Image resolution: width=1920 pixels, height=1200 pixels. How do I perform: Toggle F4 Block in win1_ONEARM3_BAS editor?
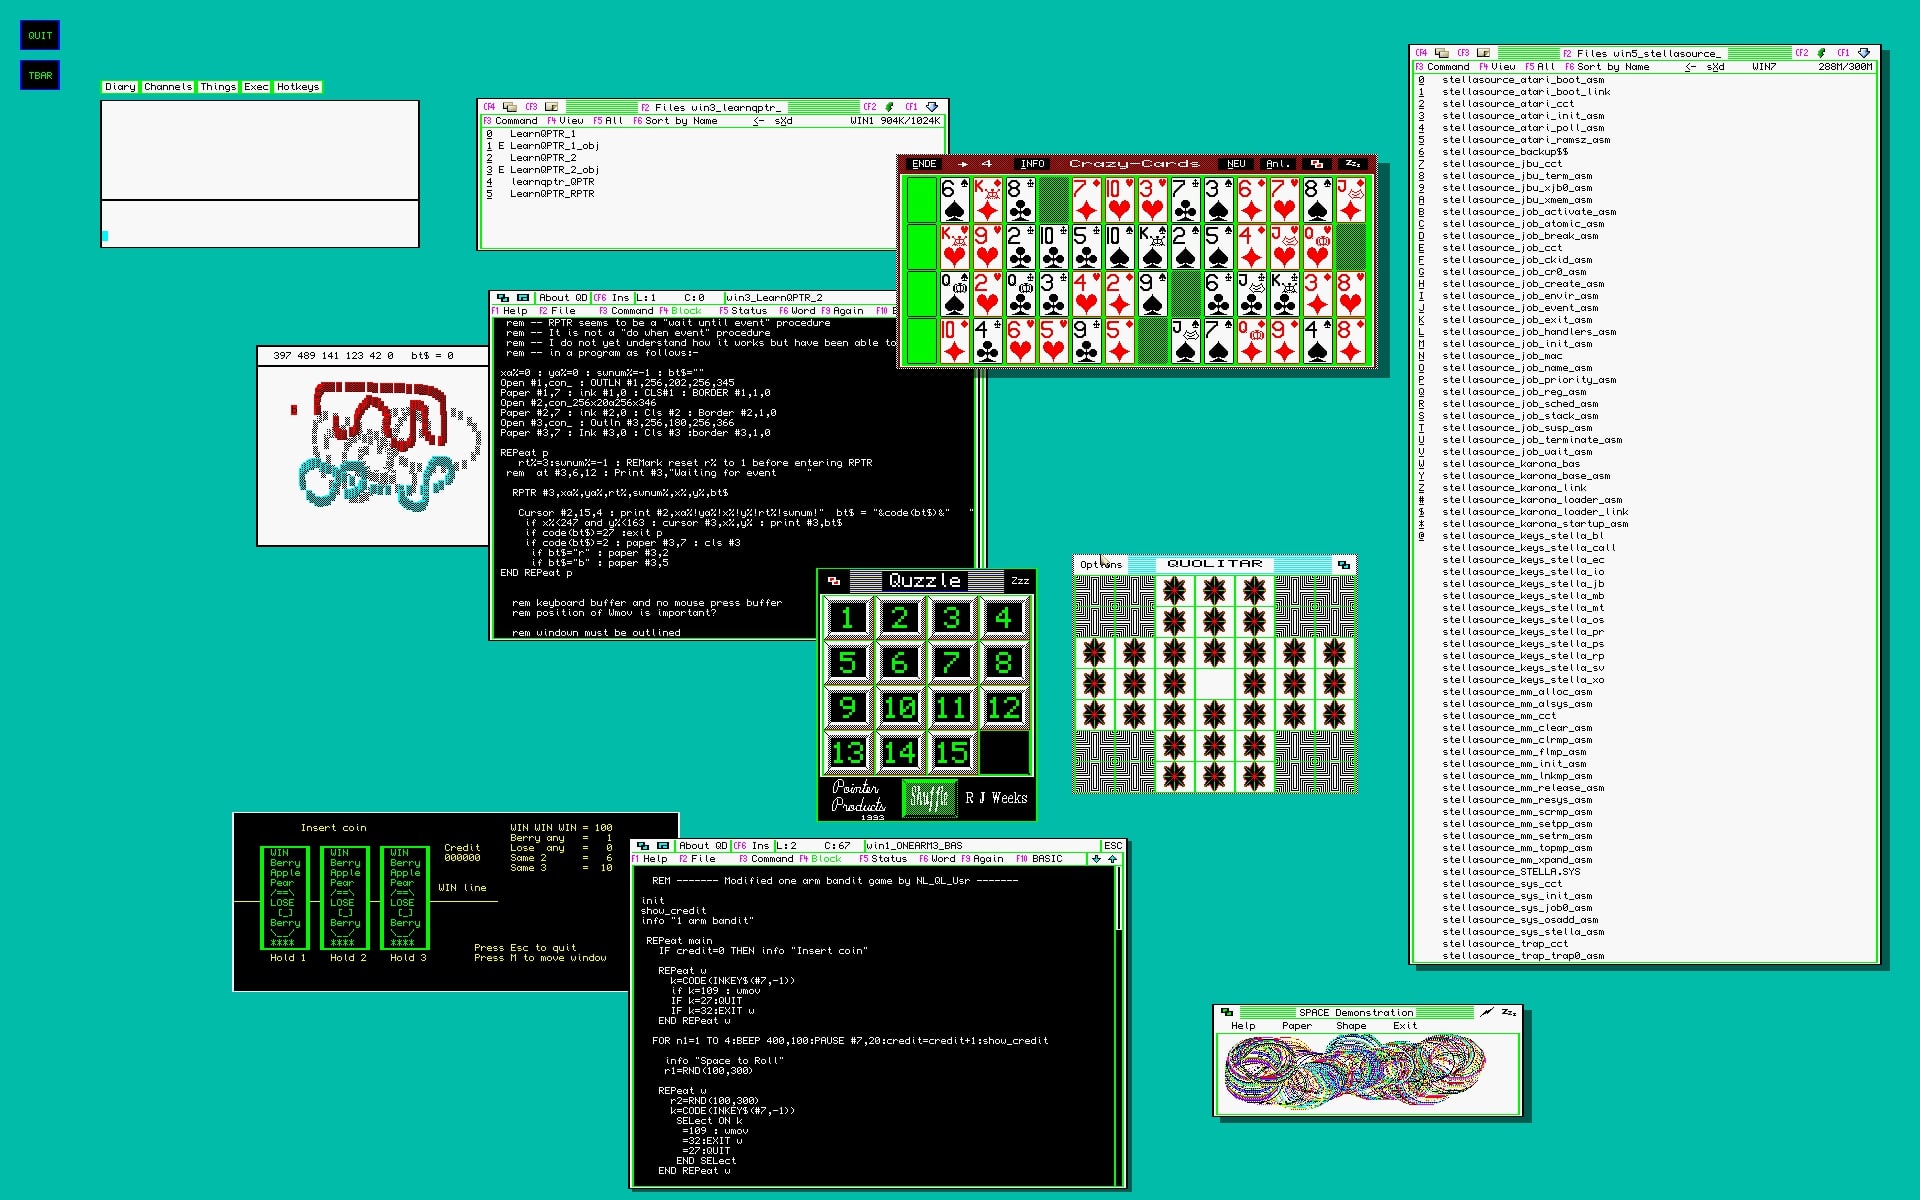pyautogui.click(x=820, y=859)
